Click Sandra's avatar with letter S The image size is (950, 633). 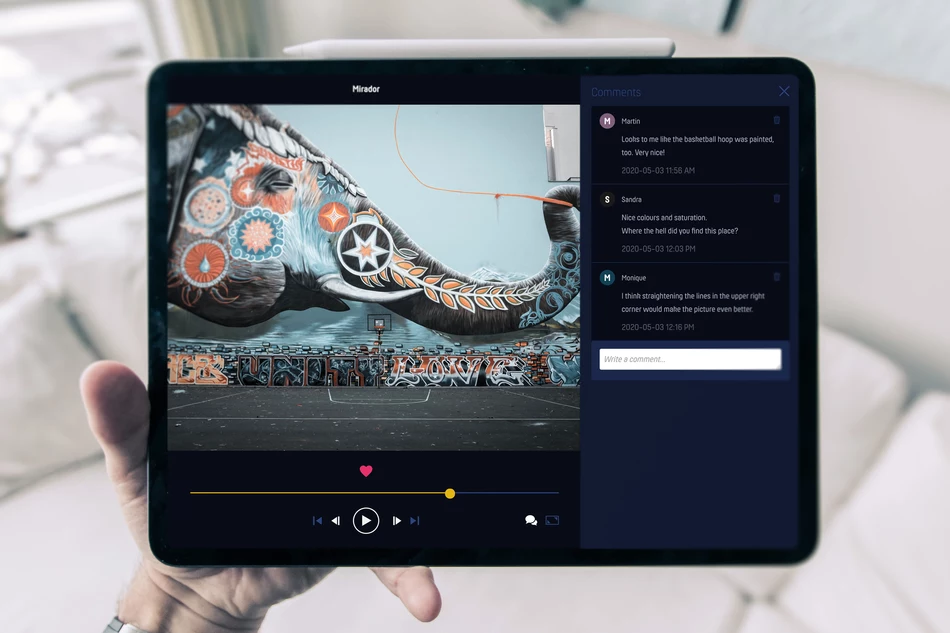point(607,199)
